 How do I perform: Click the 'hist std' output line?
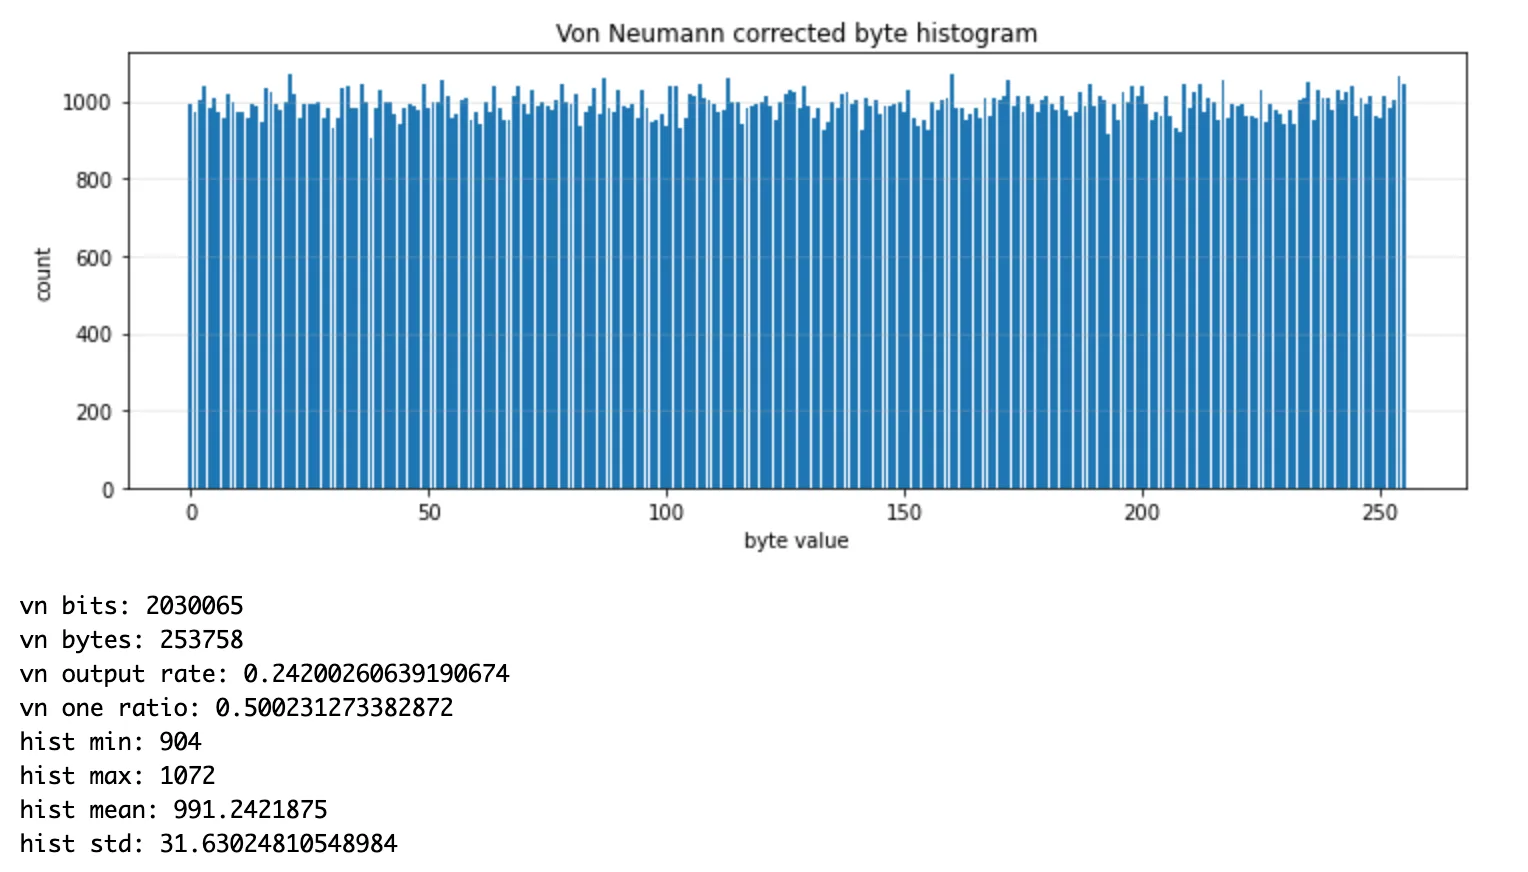pos(209,844)
